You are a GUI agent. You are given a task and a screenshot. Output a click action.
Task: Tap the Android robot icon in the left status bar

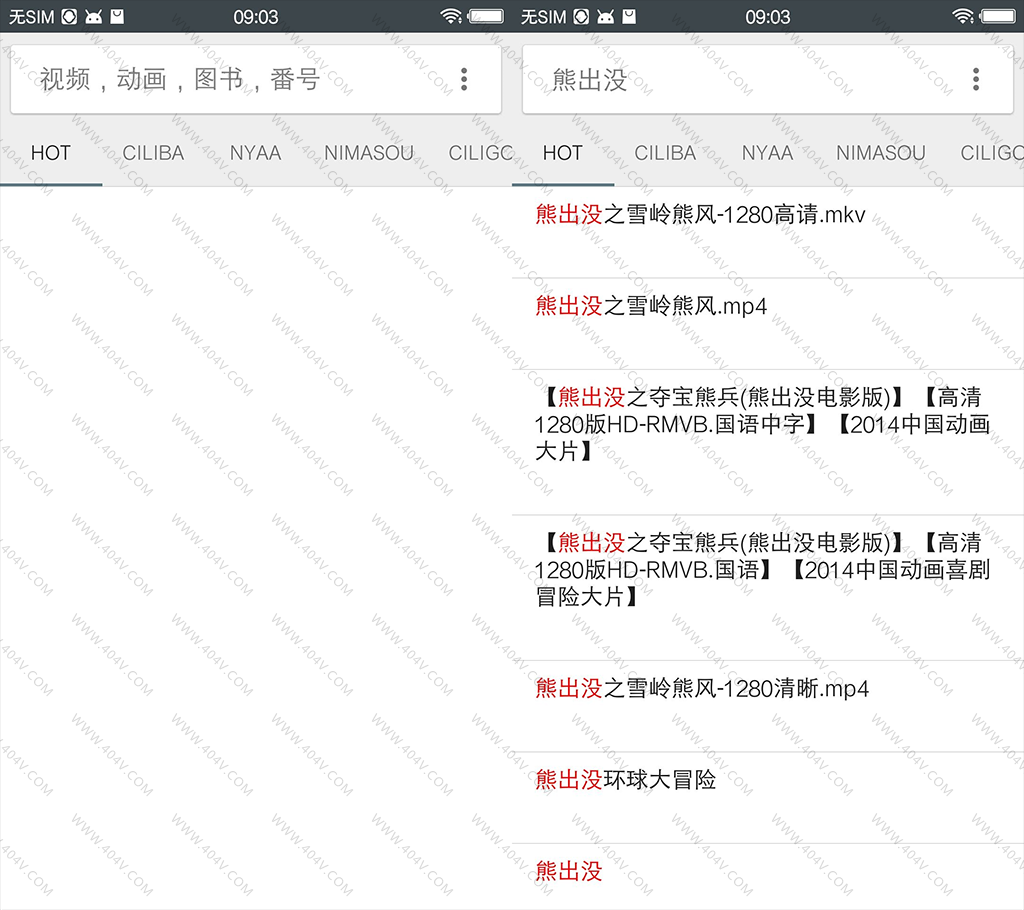(x=94, y=16)
